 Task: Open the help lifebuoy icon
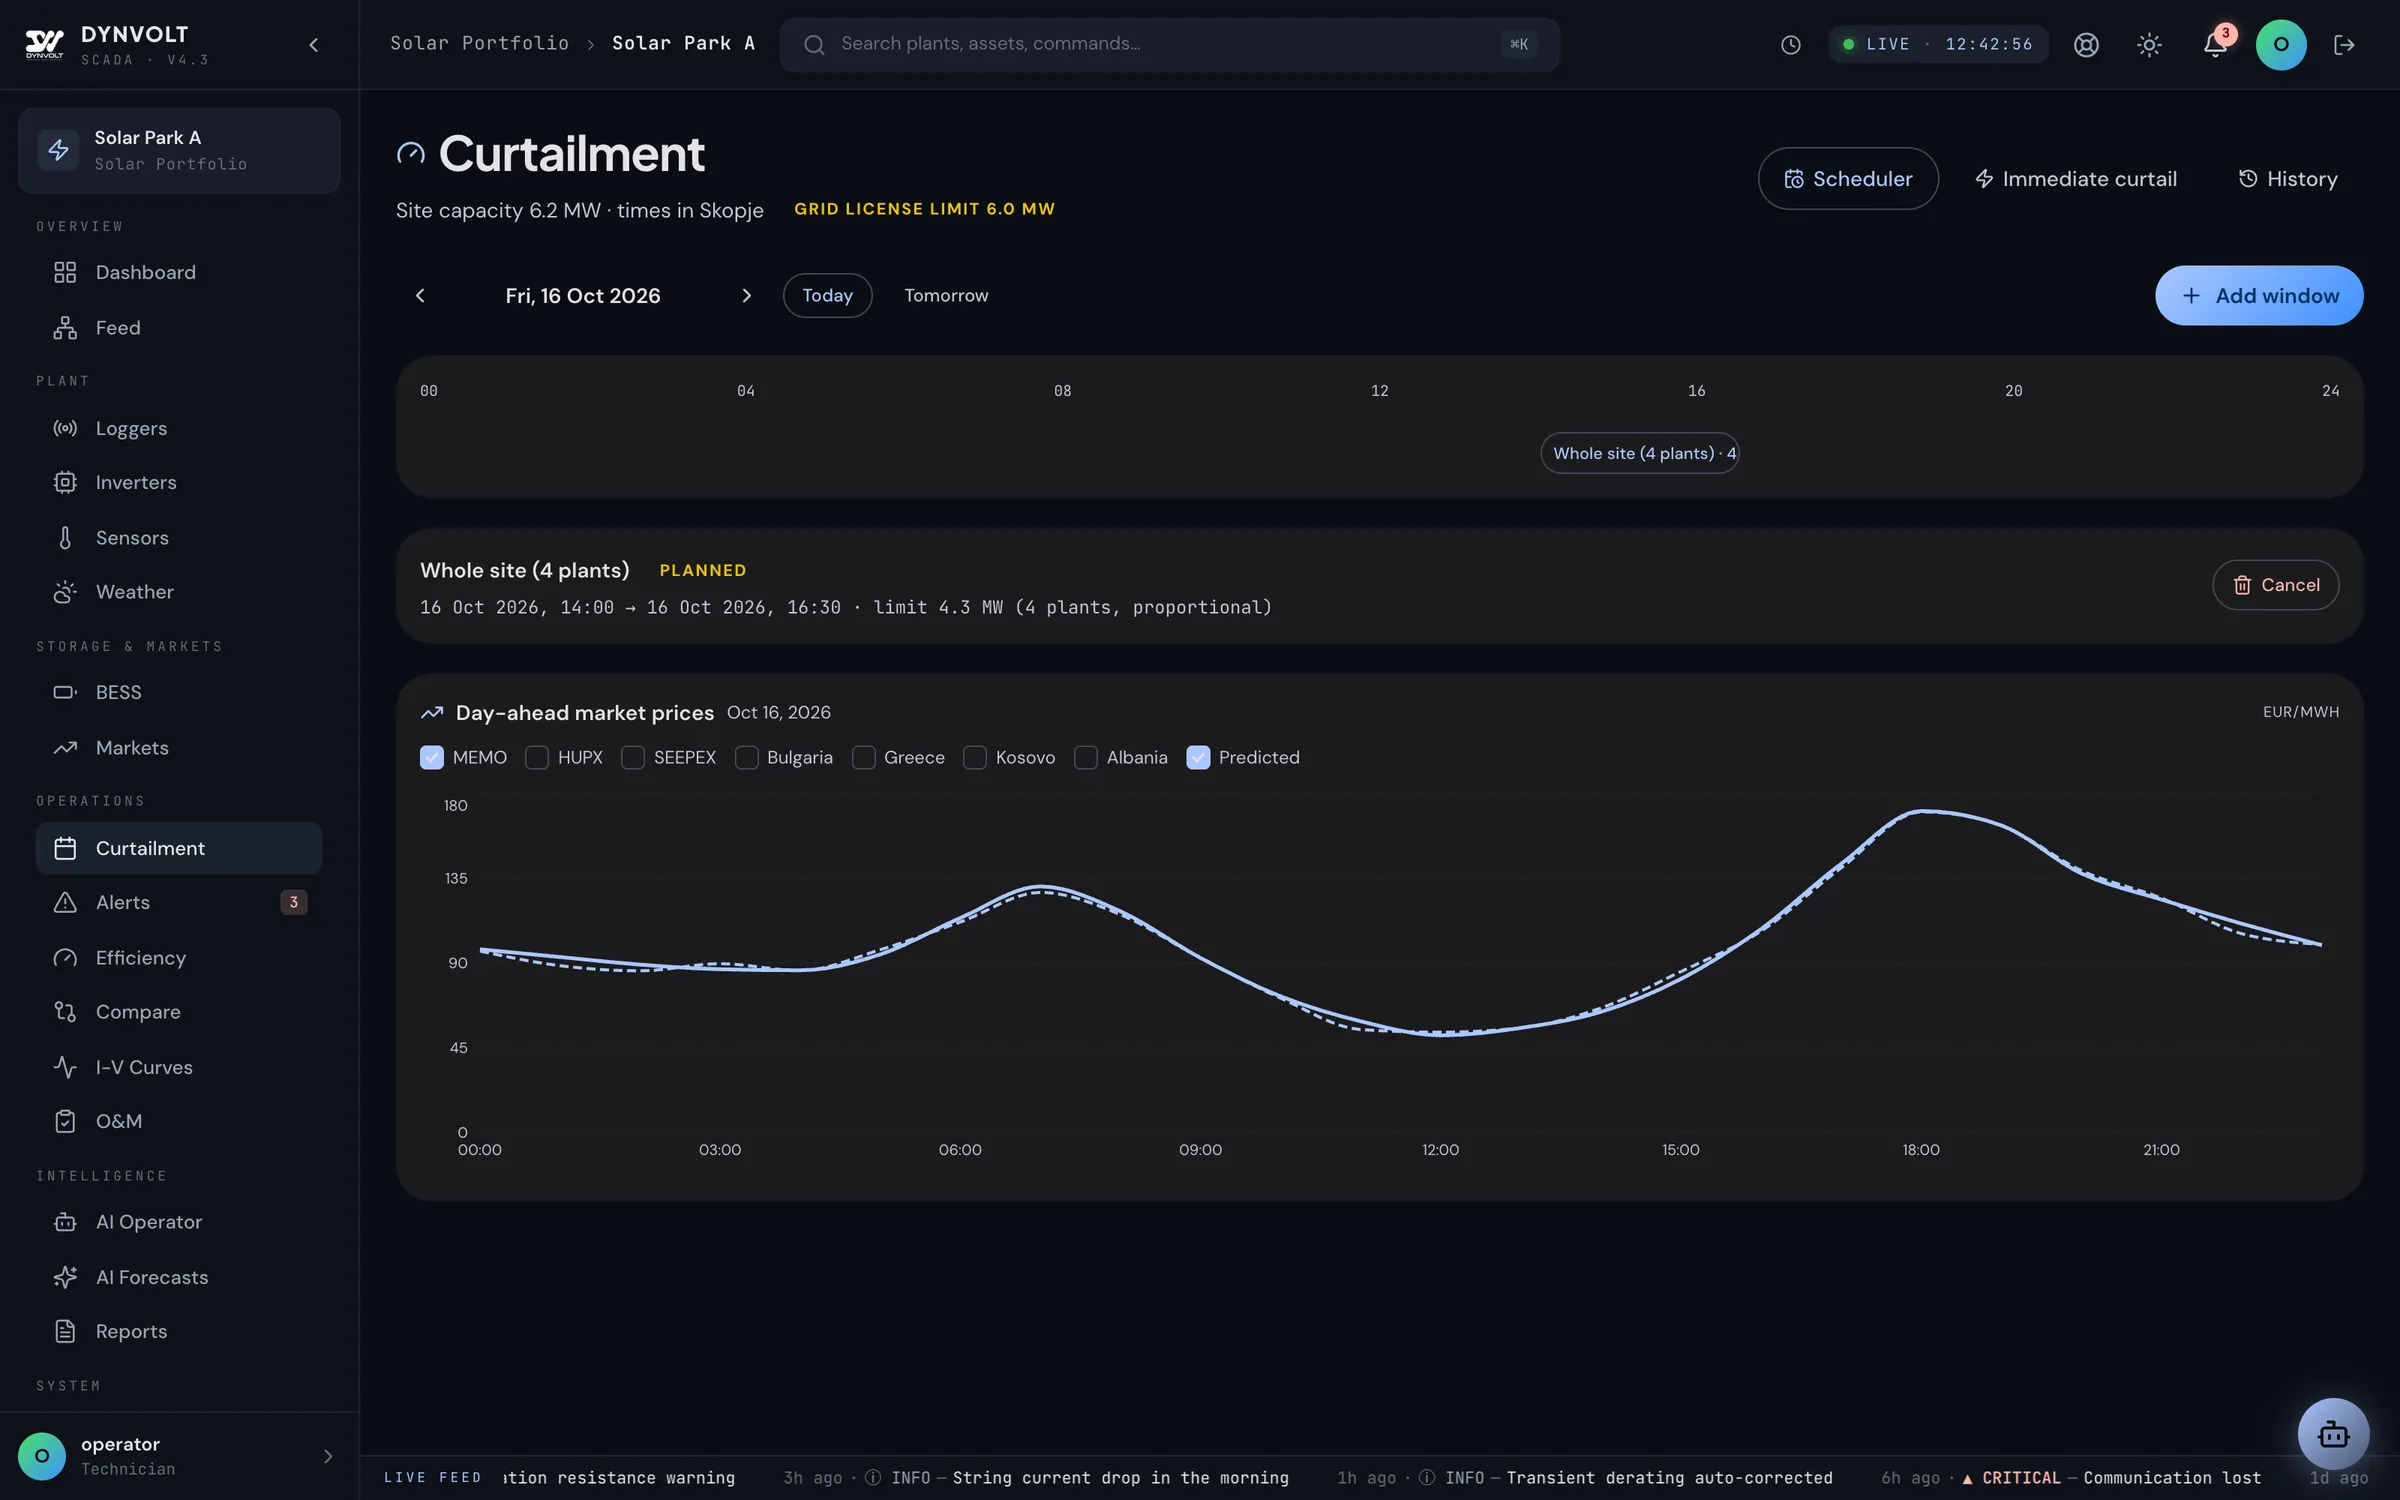(x=2086, y=44)
